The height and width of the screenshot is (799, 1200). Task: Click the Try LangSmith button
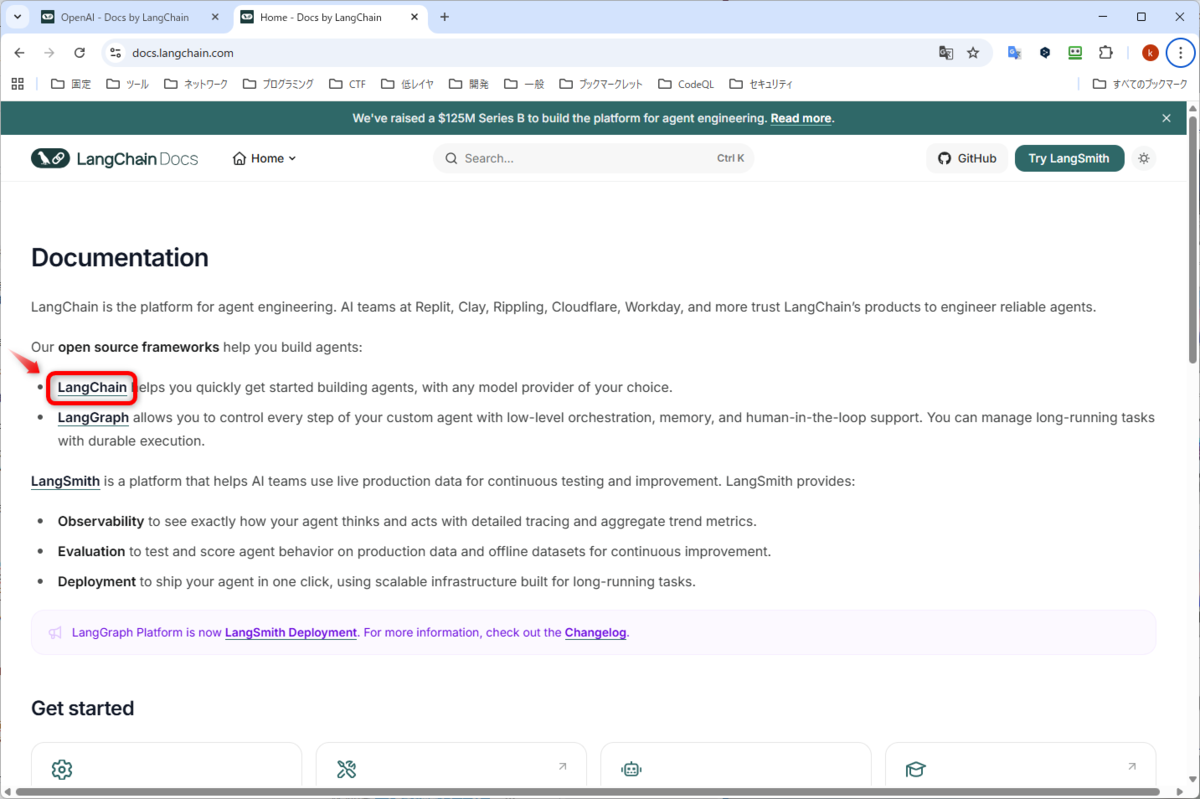1069,158
